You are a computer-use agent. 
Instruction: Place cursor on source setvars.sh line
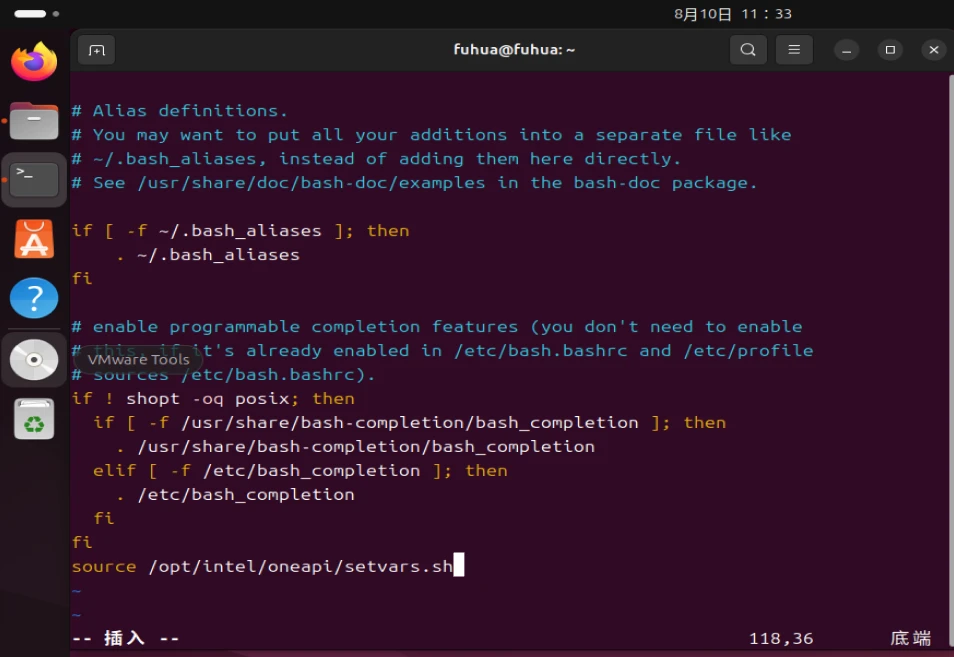click(262, 567)
